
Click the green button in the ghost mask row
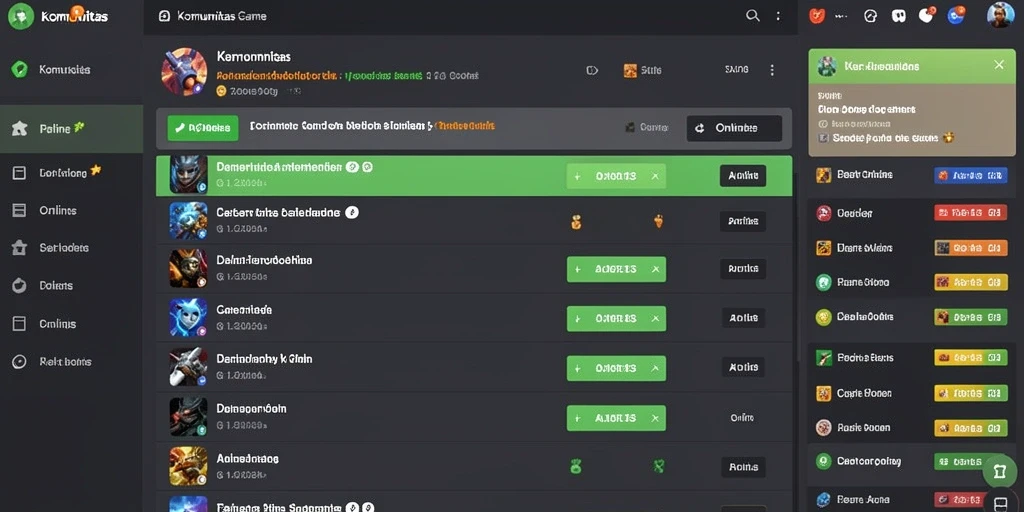(x=616, y=319)
